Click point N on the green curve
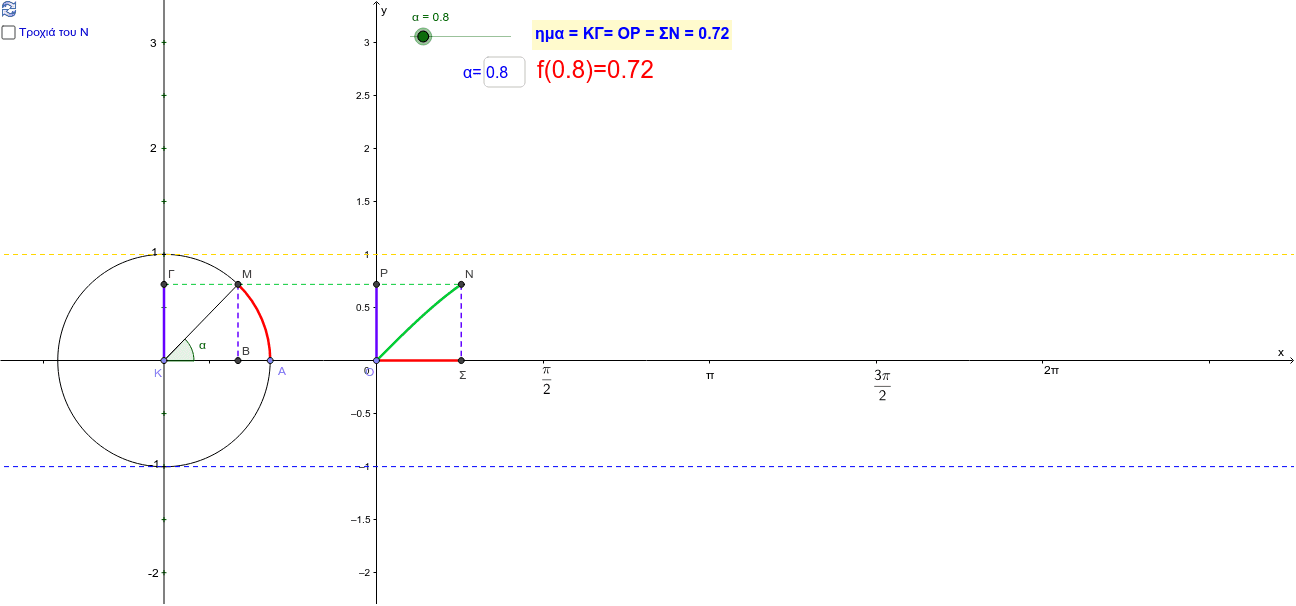The height and width of the screenshot is (606, 1296). (x=461, y=285)
